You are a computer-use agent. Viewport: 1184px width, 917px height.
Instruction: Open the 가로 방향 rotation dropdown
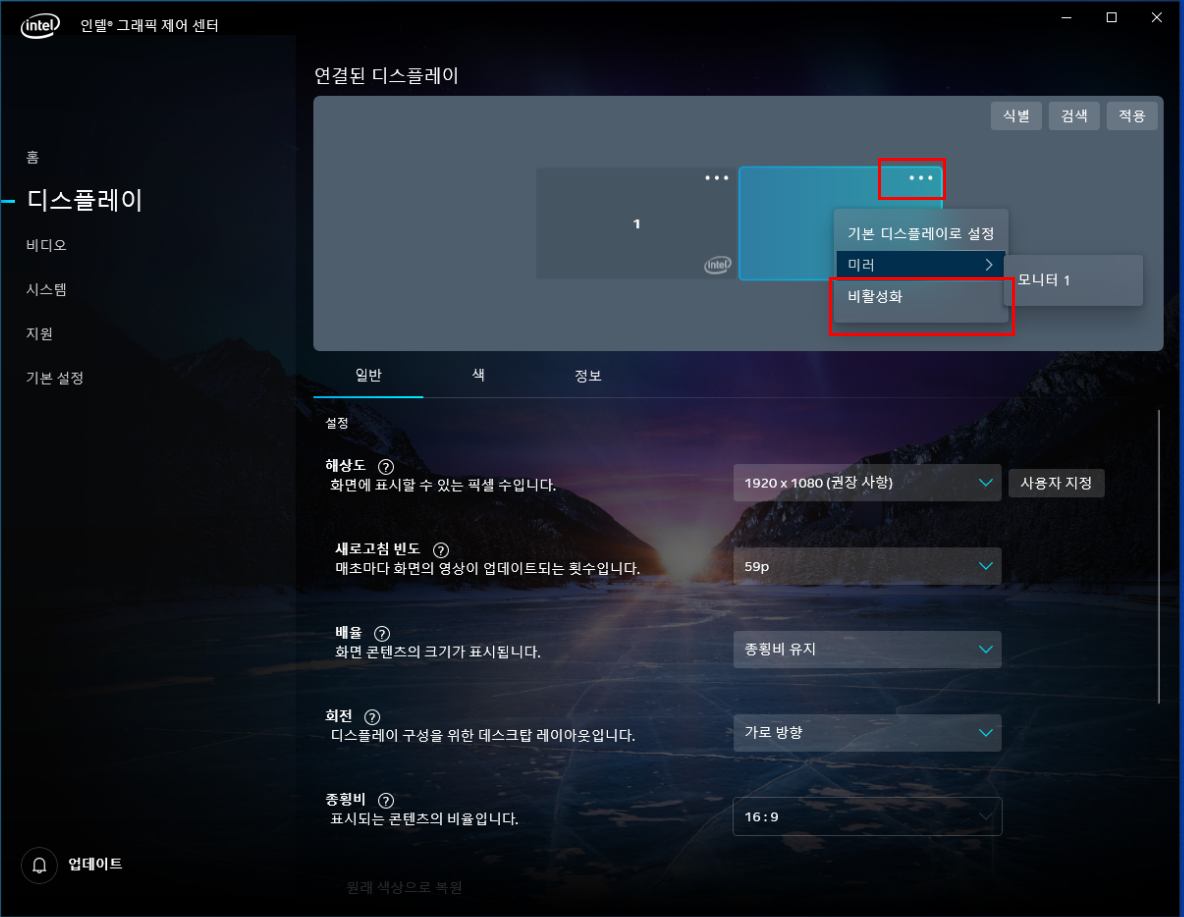tap(867, 733)
